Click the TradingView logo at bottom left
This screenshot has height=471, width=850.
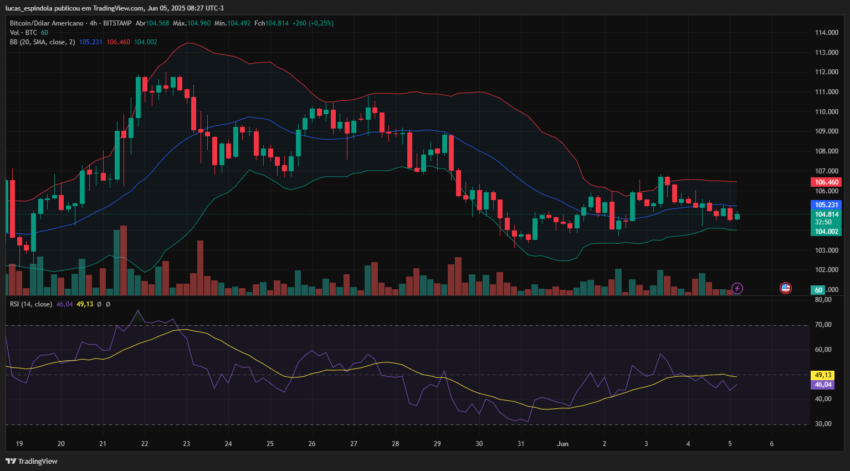(31, 461)
